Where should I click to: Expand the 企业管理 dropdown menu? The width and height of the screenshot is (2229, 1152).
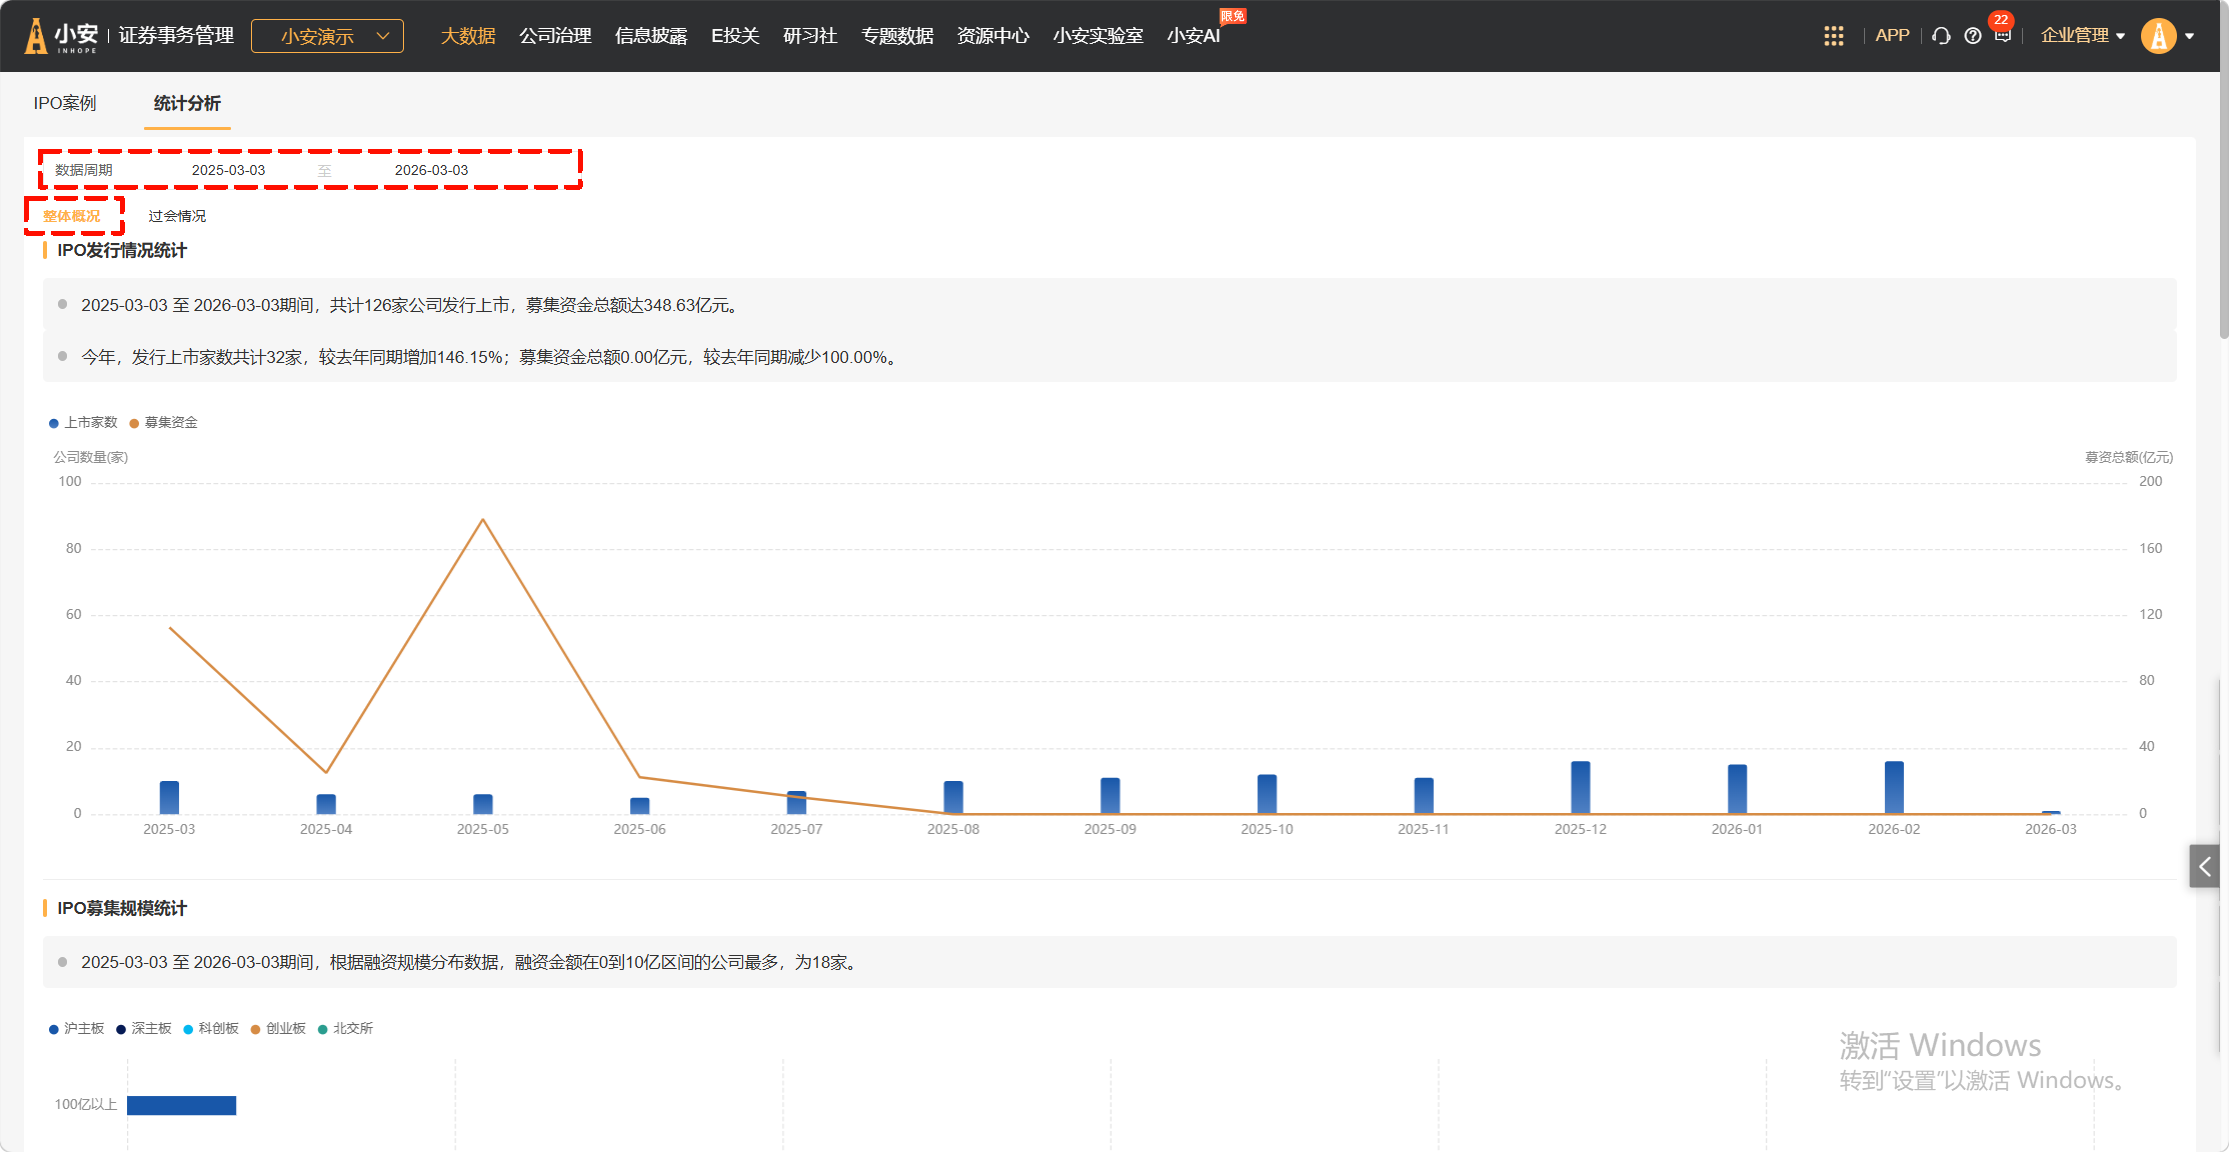pos(2082,36)
